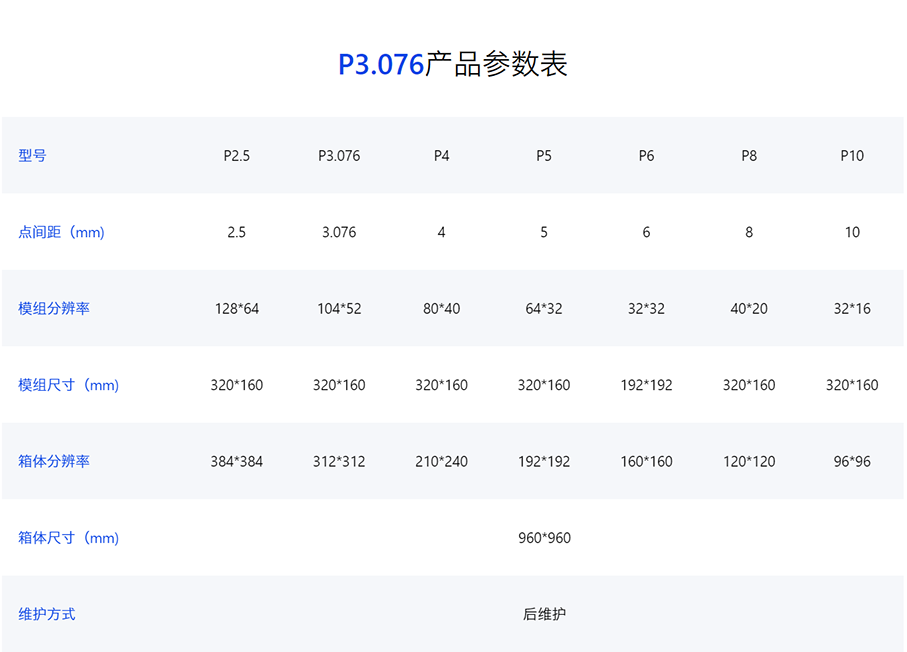Select the 960*960 cabinet size value
The height and width of the screenshot is (652, 907).
click(x=544, y=538)
